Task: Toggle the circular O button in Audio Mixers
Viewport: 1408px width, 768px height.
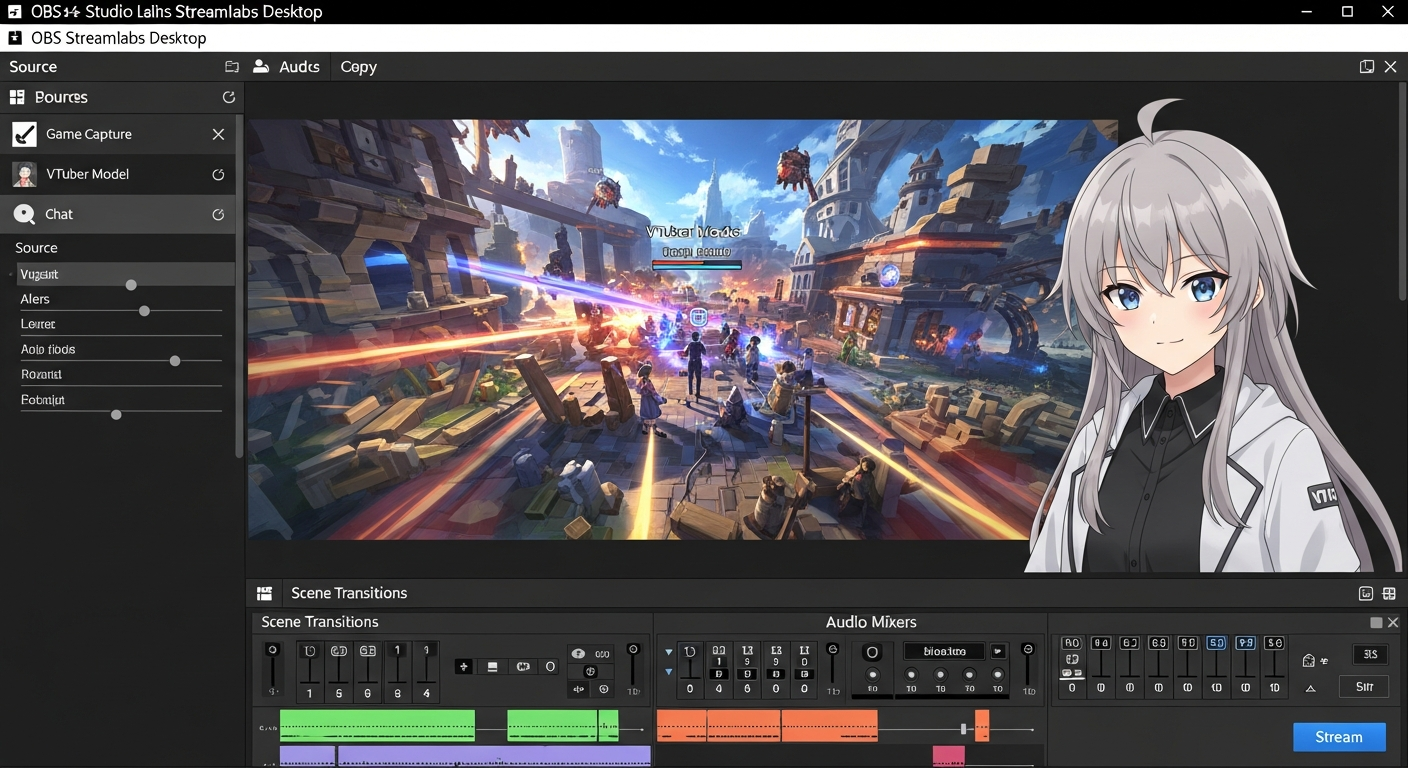Action: [x=872, y=652]
